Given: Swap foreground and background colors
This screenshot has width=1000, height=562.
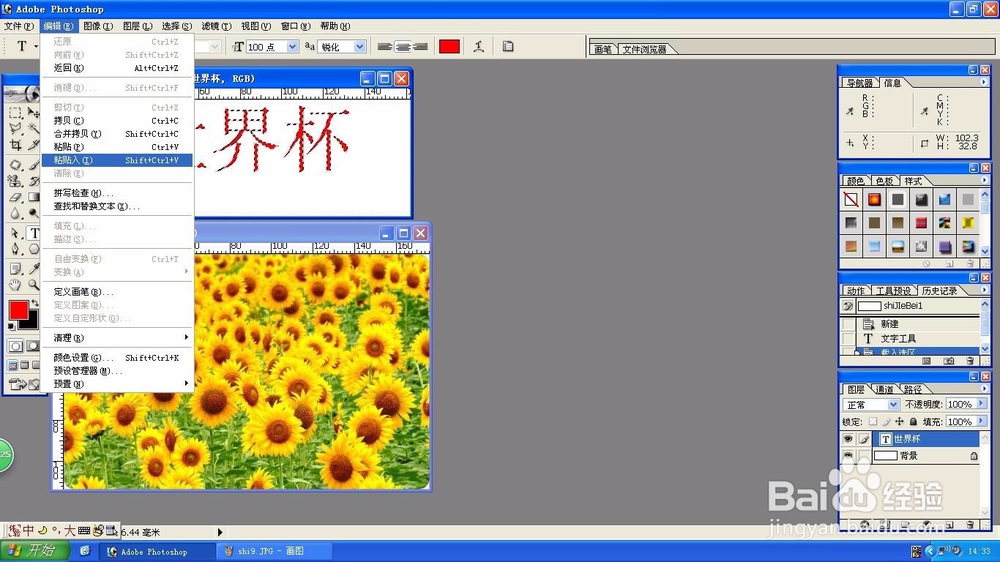Looking at the screenshot, I should (x=34, y=302).
